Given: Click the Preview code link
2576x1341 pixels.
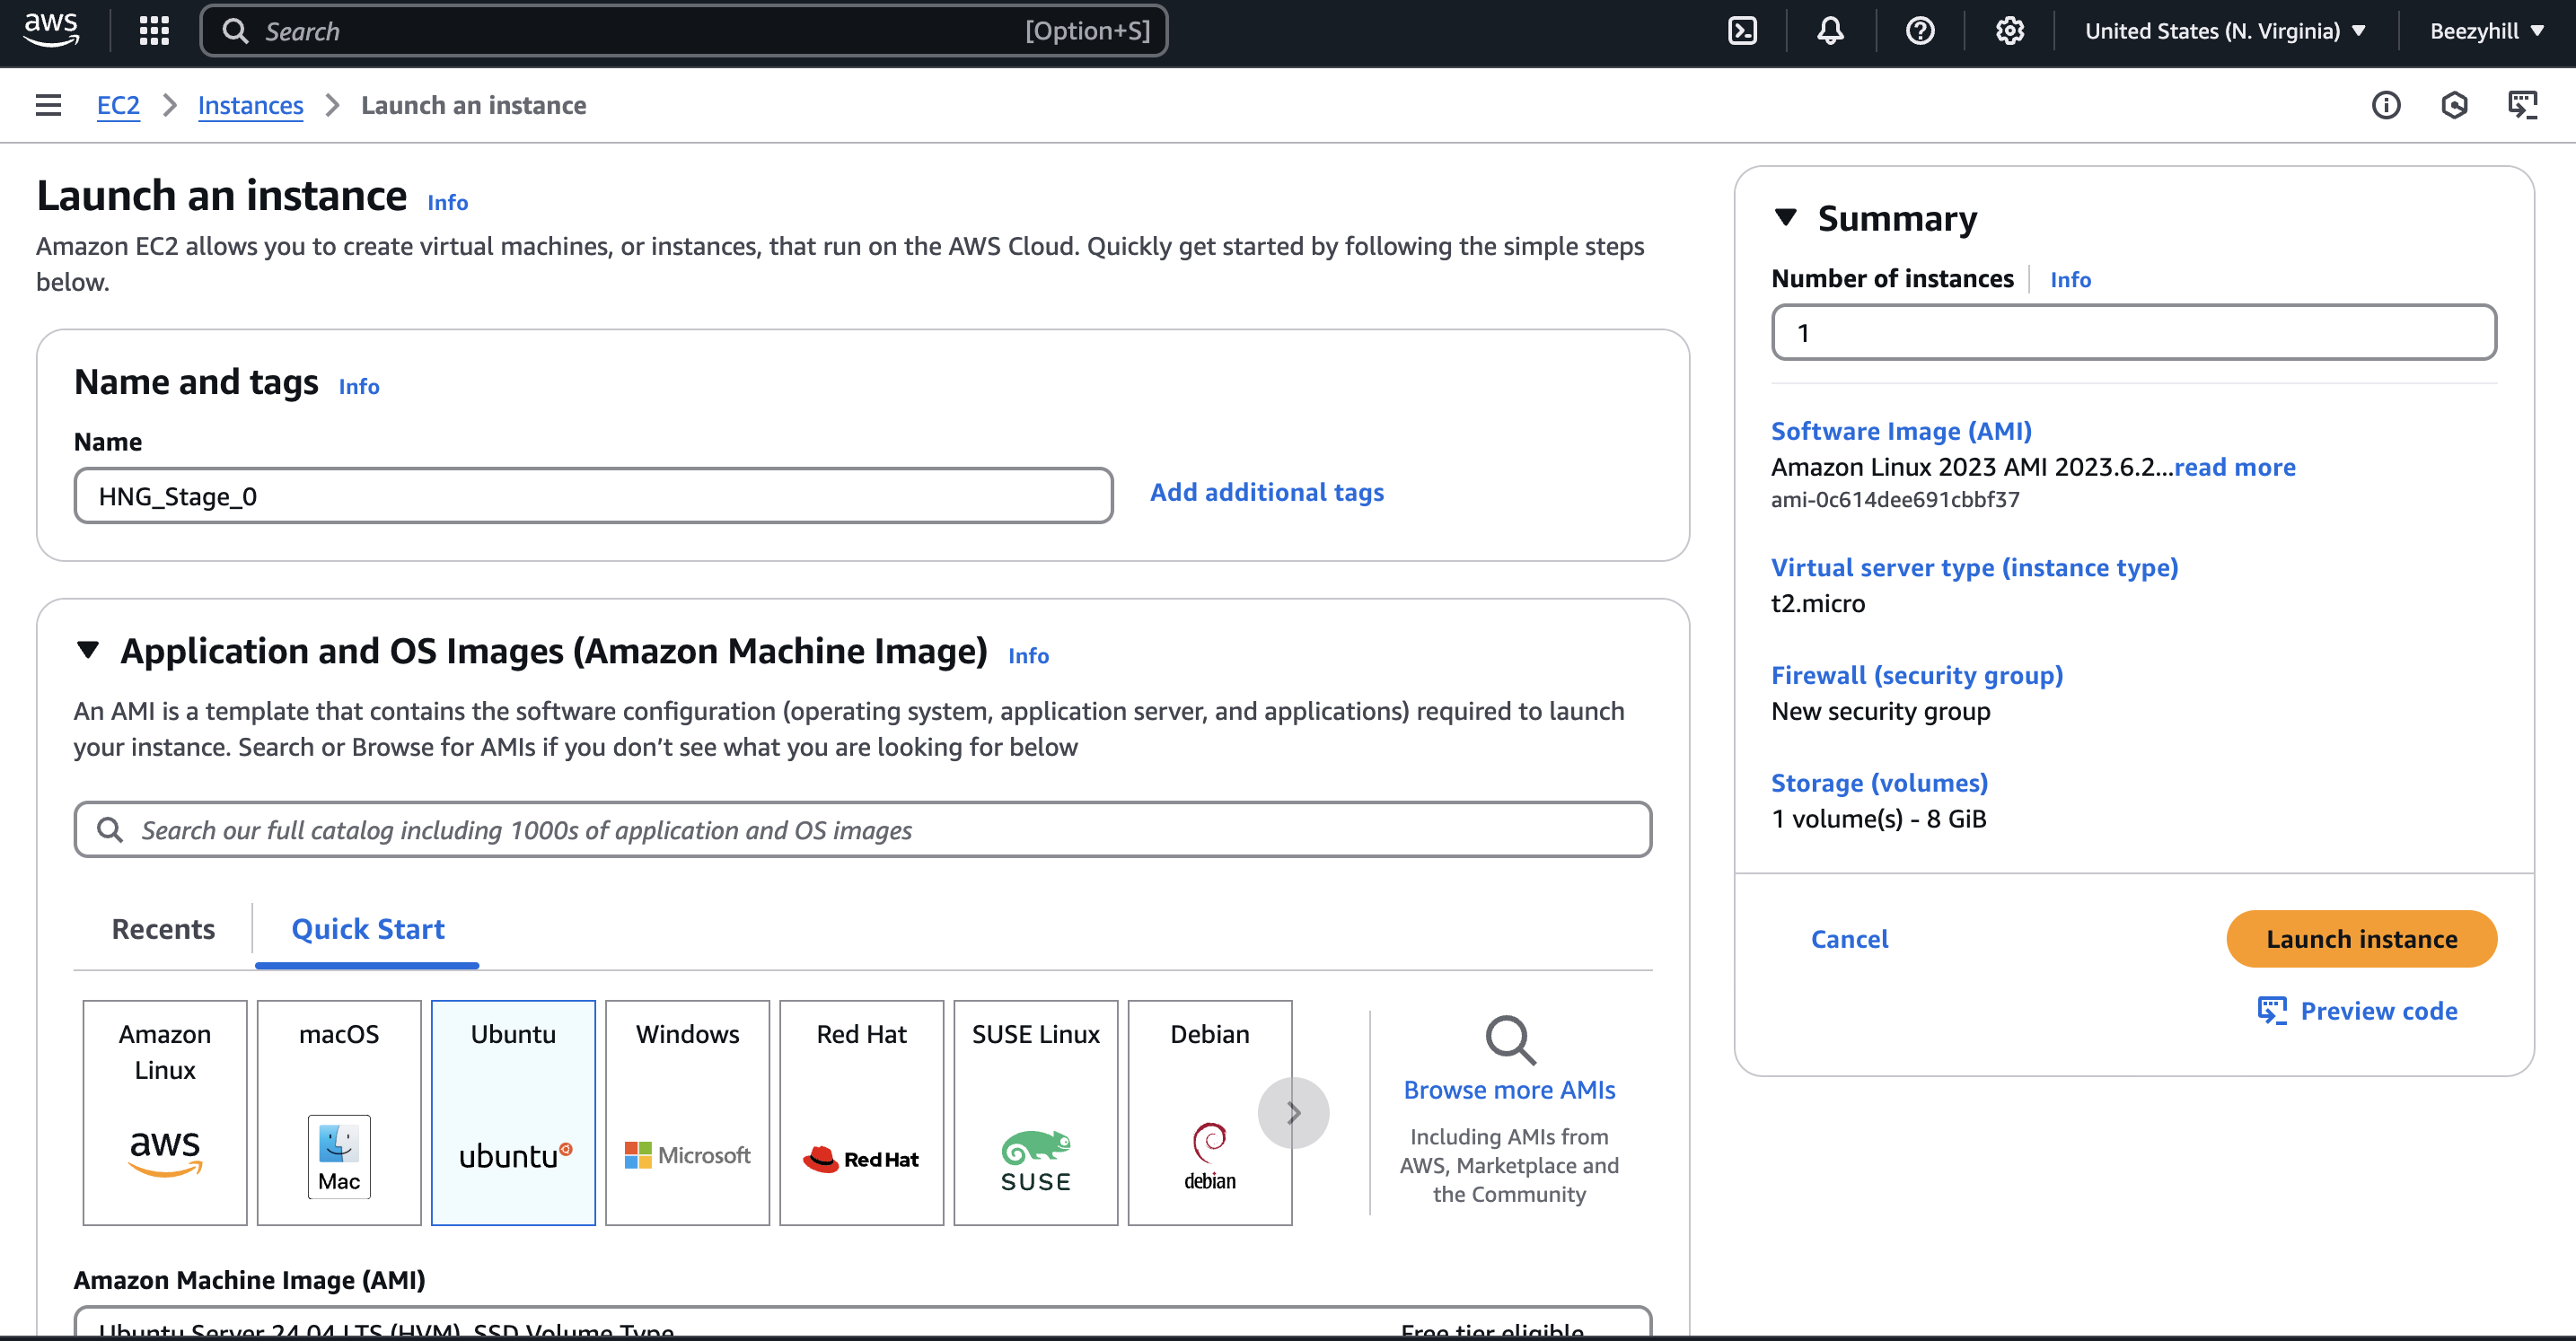Looking at the screenshot, I should point(2379,1011).
